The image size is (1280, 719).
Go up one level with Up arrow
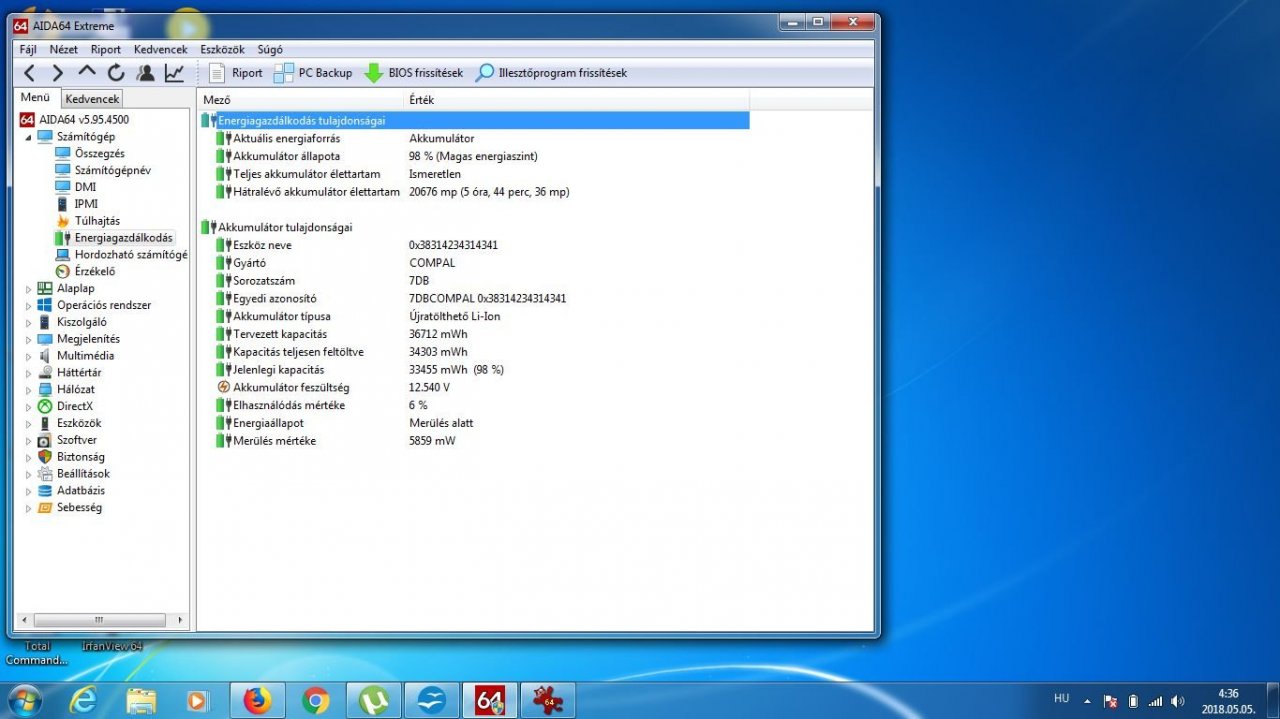[x=87, y=73]
